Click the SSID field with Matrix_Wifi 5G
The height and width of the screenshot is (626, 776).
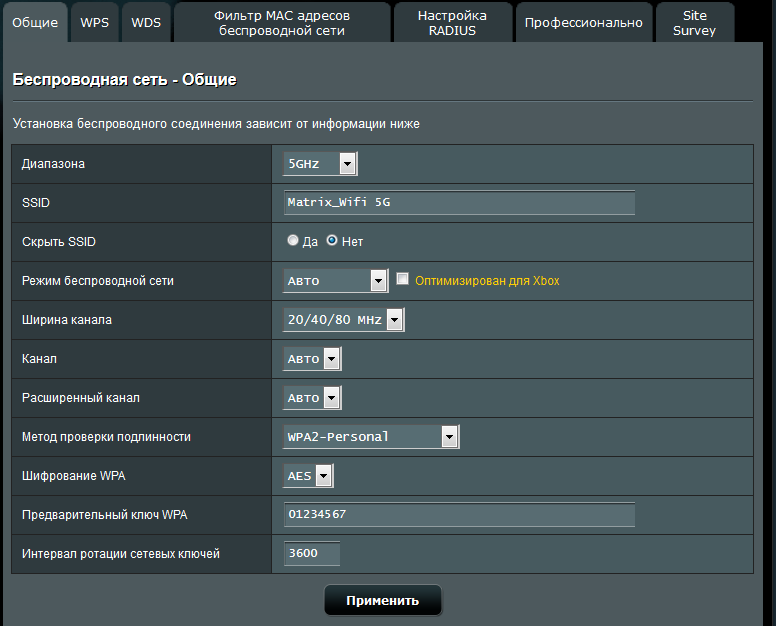point(459,203)
